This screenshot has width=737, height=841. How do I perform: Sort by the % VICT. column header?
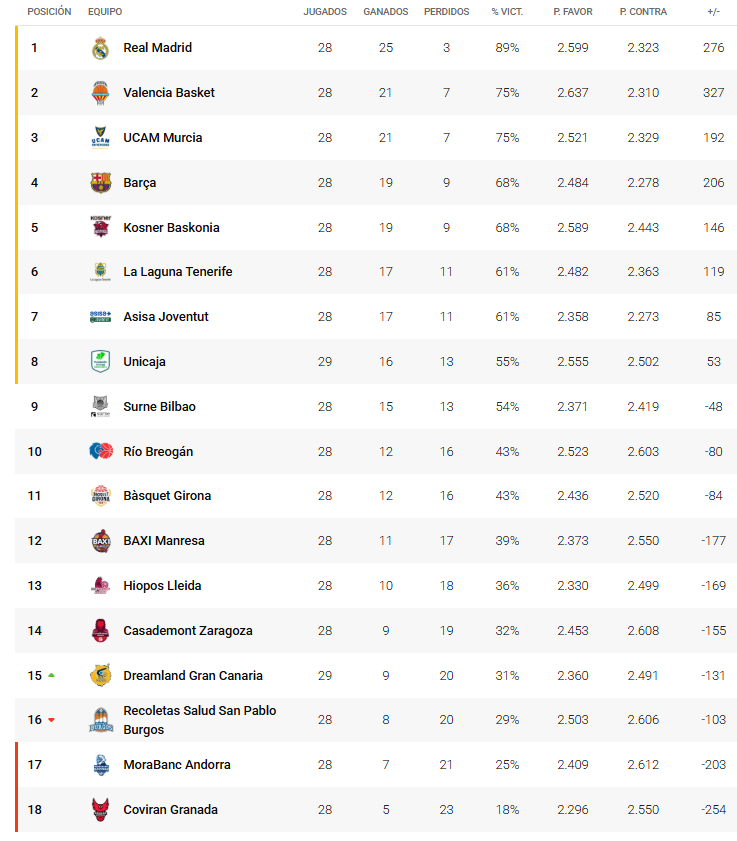pos(507,12)
